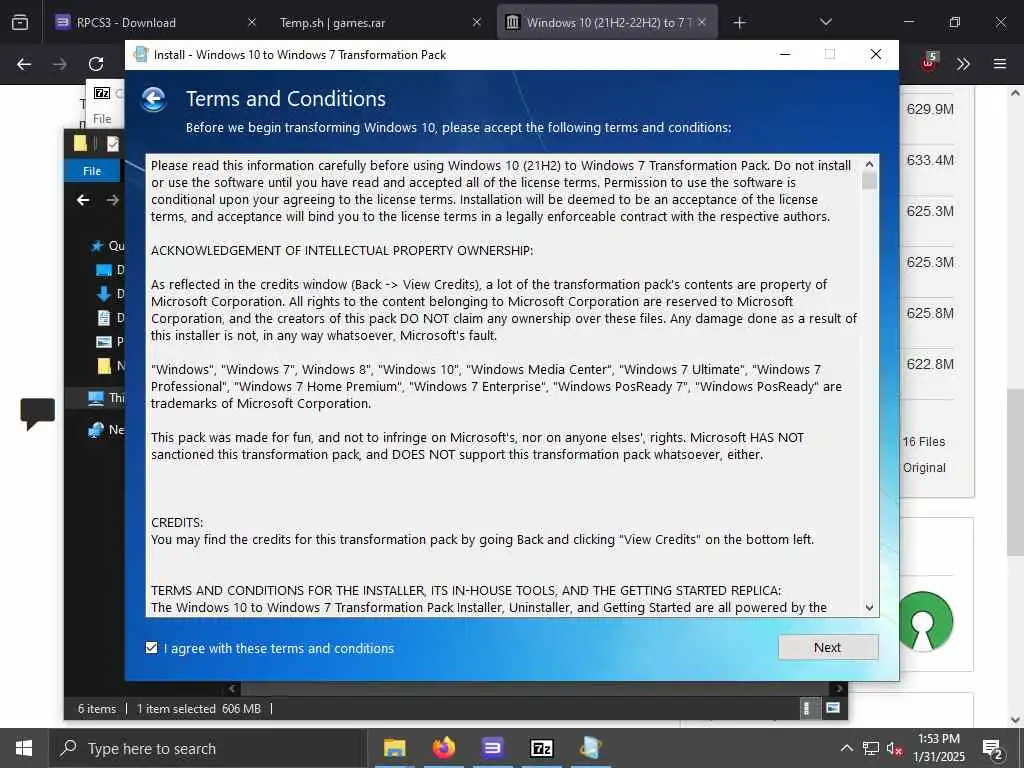Click File Explorer forward arrow
Viewport: 1024px width, 768px height.
point(112,200)
